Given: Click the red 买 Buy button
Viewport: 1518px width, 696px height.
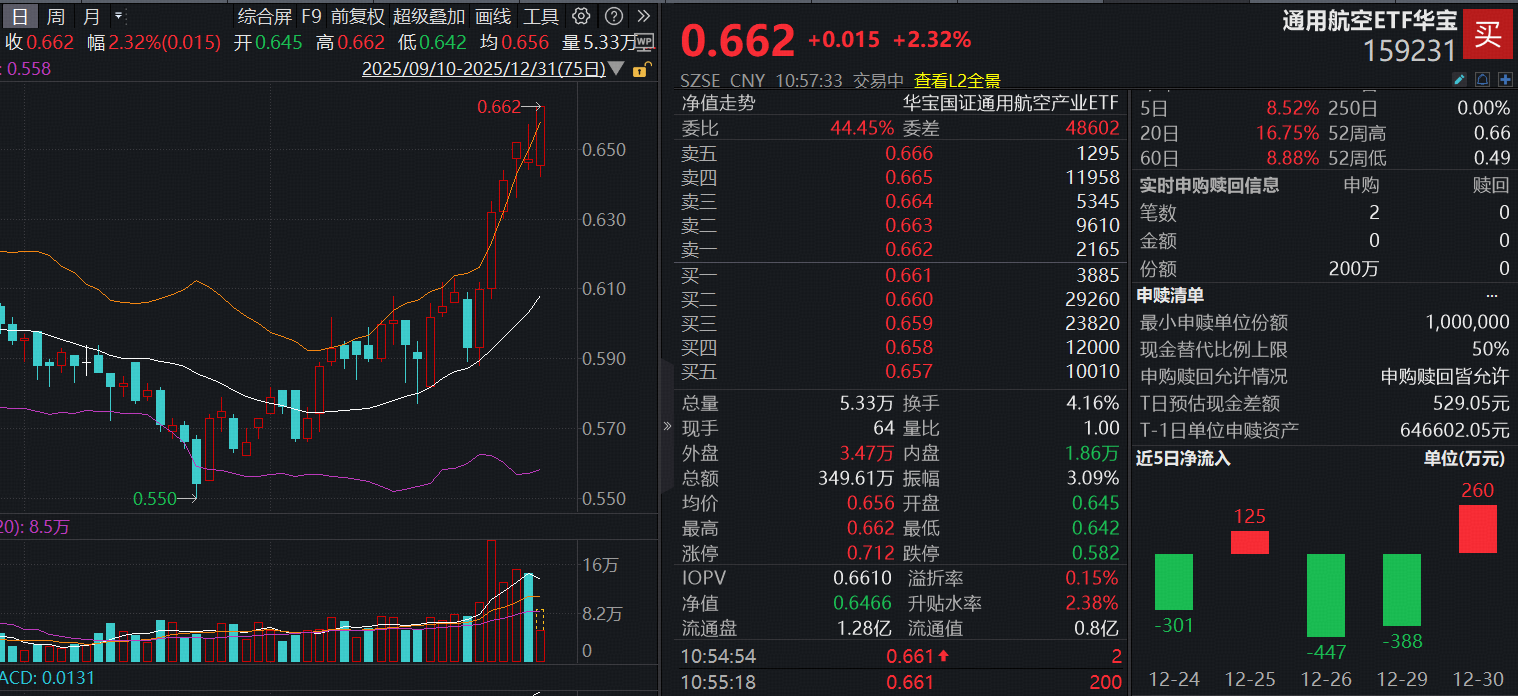Looking at the screenshot, I should (1487, 33).
